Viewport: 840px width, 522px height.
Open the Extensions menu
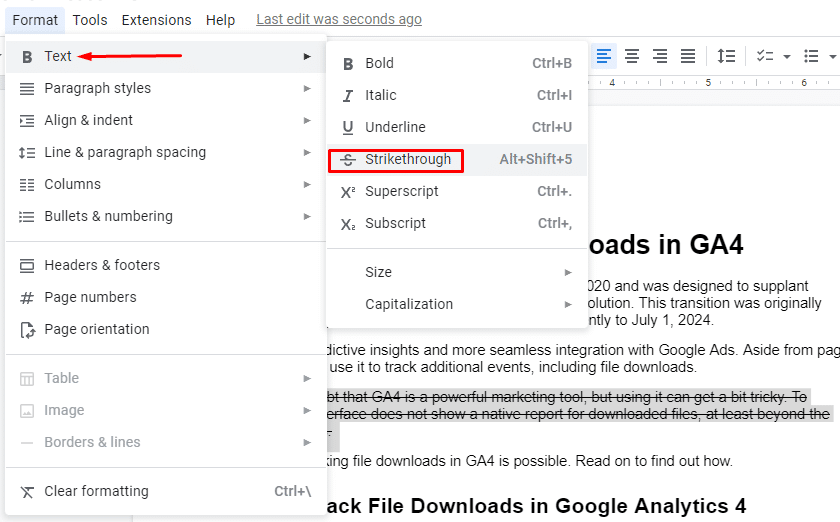coord(156,20)
